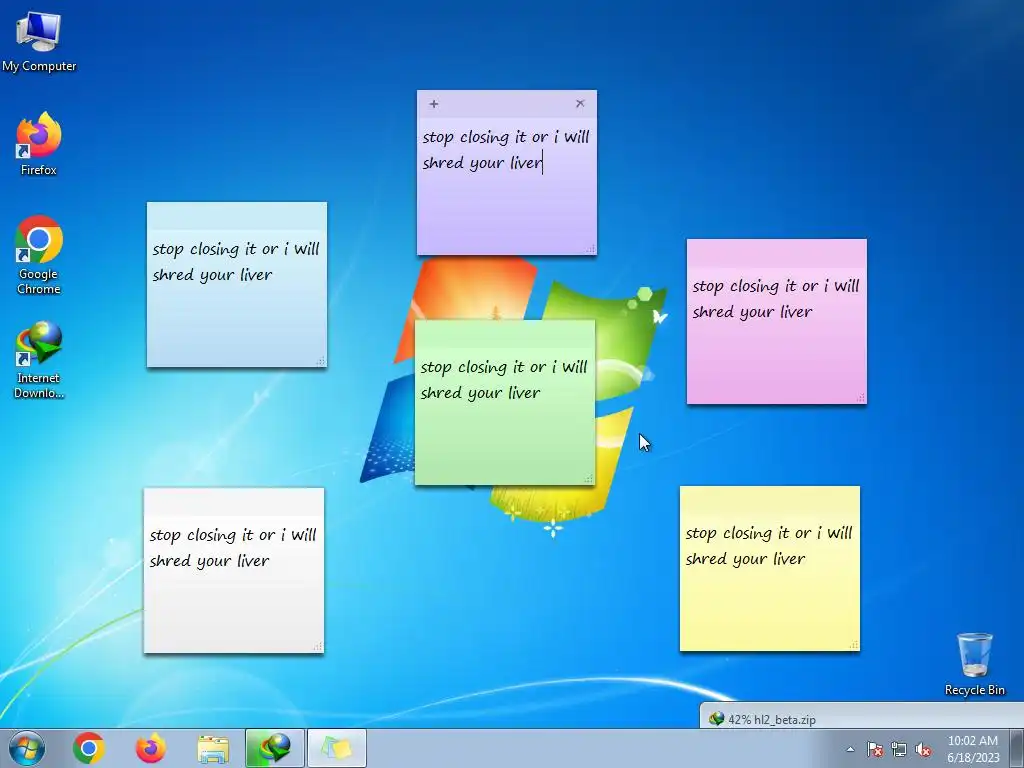The image size is (1024, 768).
Task: Click text inside the pink sticky note
Action: [x=776, y=298]
